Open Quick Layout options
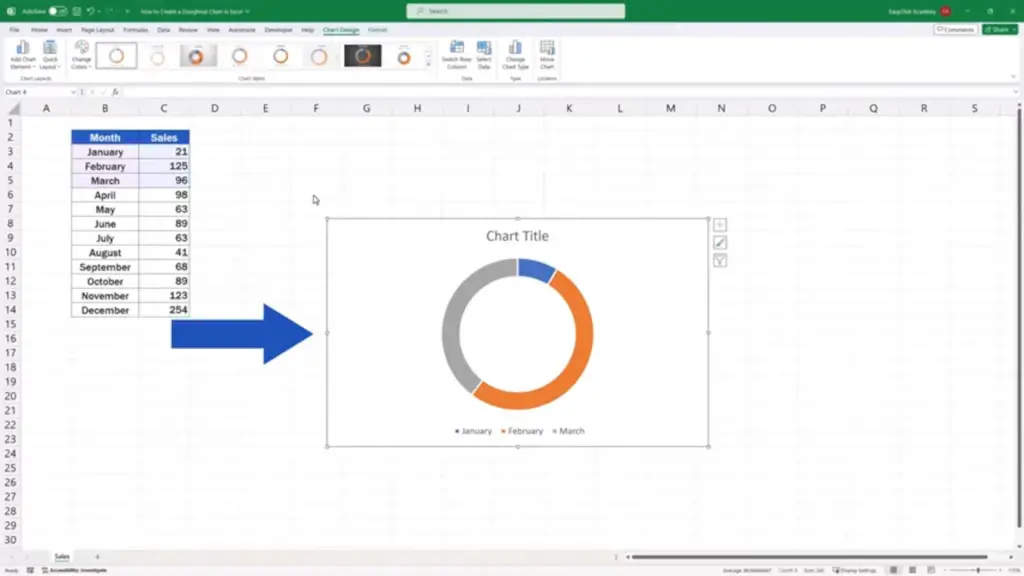 [50, 56]
